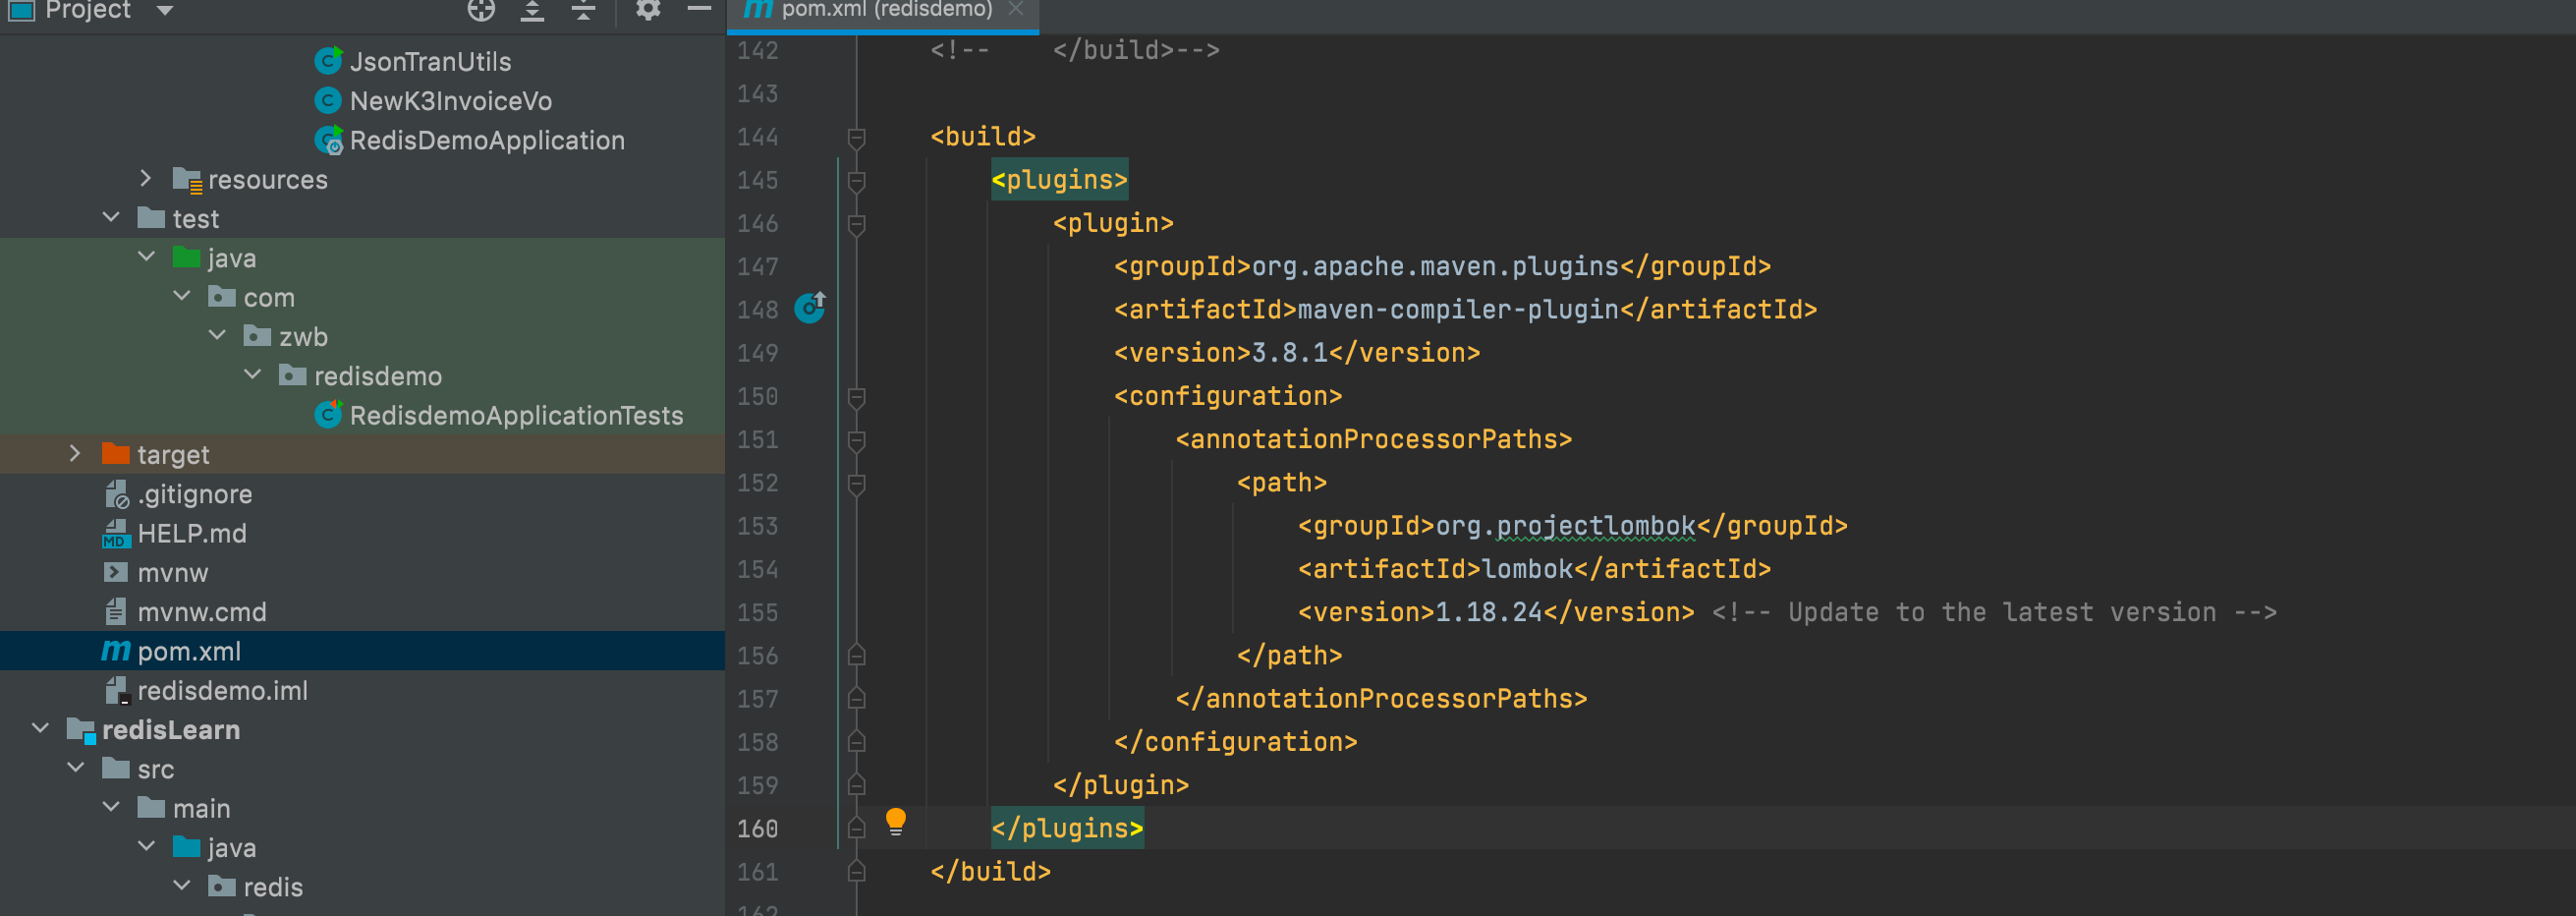Viewport: 2576px width, 916px height.
Task: Collapse the blue java source folder
Action: (x=146, y=846)
